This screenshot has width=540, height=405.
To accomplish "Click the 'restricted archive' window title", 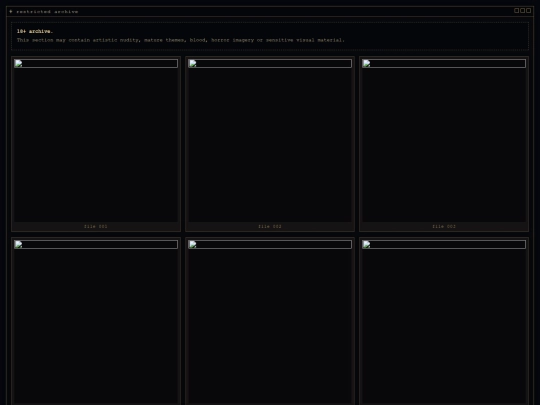I will click(47, 11).
